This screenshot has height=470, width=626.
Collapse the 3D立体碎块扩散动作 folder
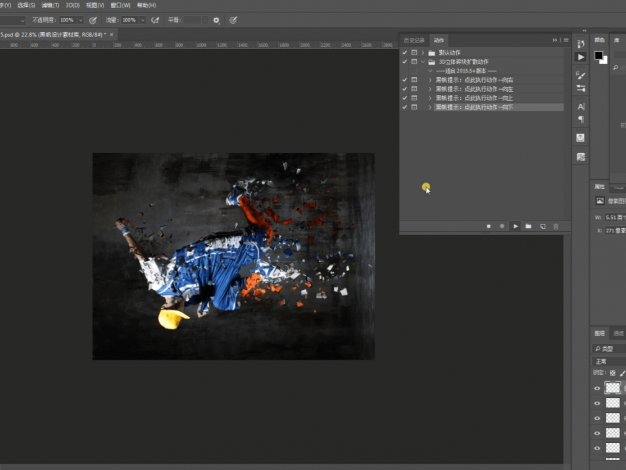pyautogui.click(x=423, y=62)
